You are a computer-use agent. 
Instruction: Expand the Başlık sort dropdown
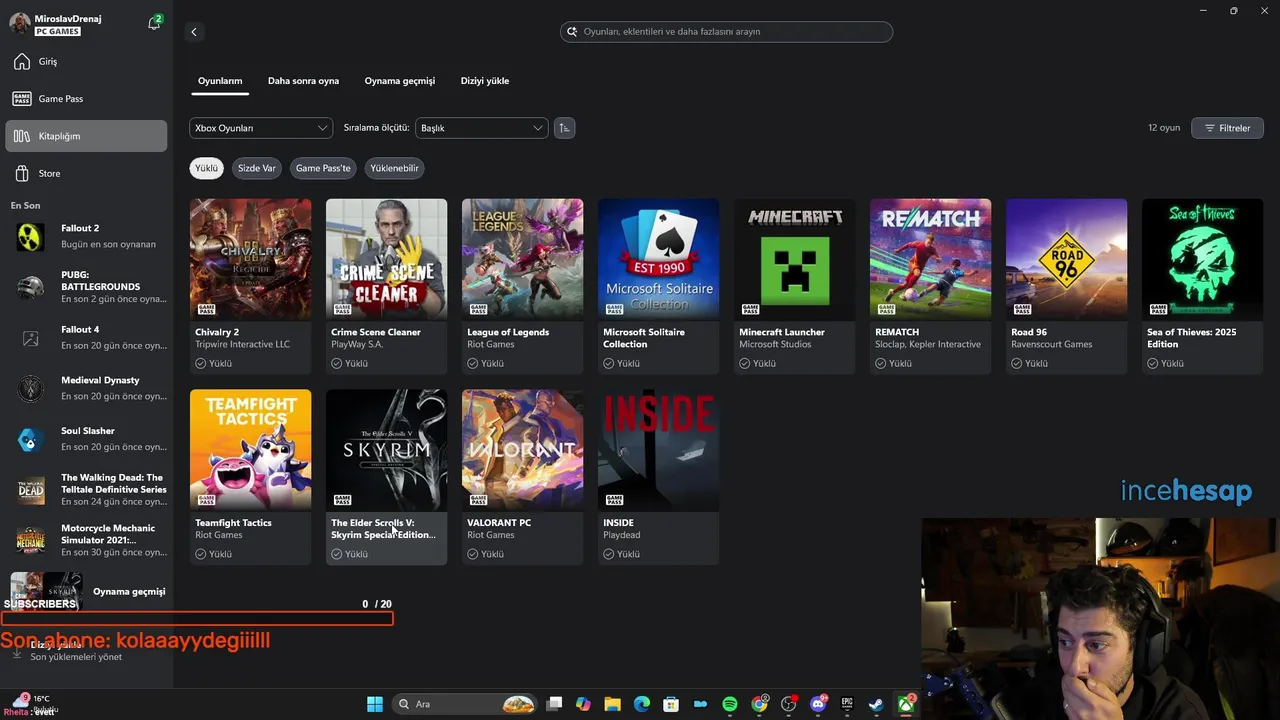(481, 128)
